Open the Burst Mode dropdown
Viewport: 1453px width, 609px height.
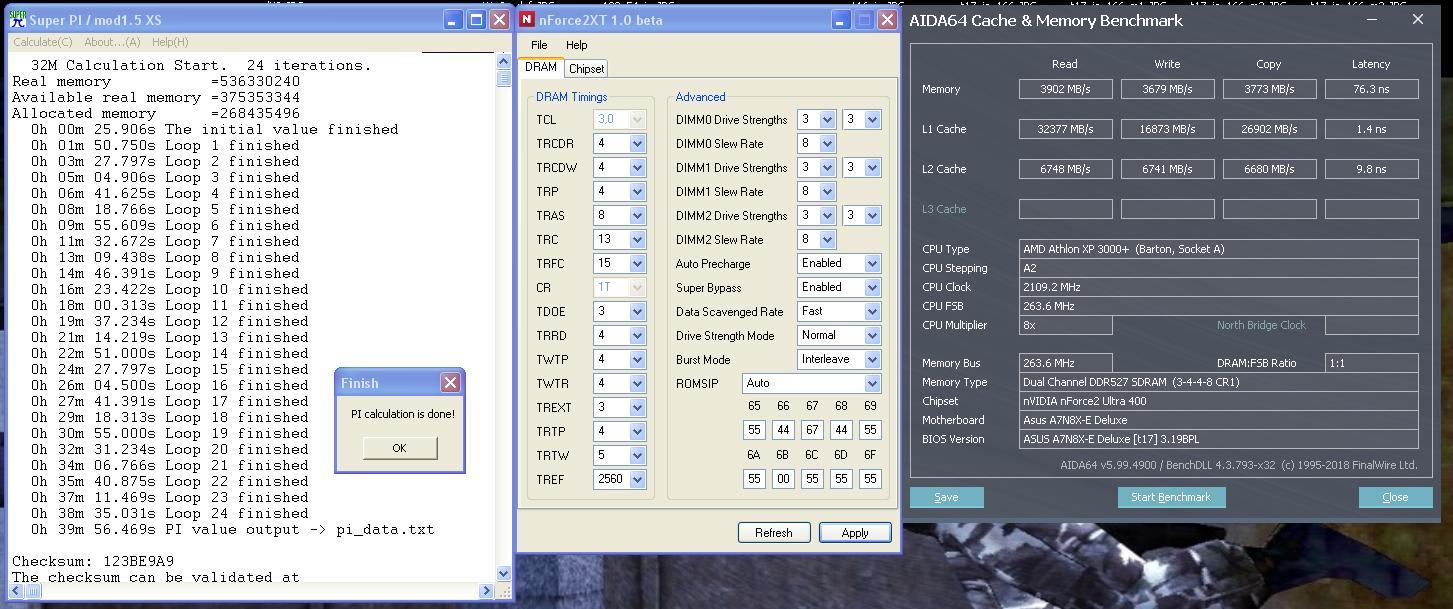872,359
